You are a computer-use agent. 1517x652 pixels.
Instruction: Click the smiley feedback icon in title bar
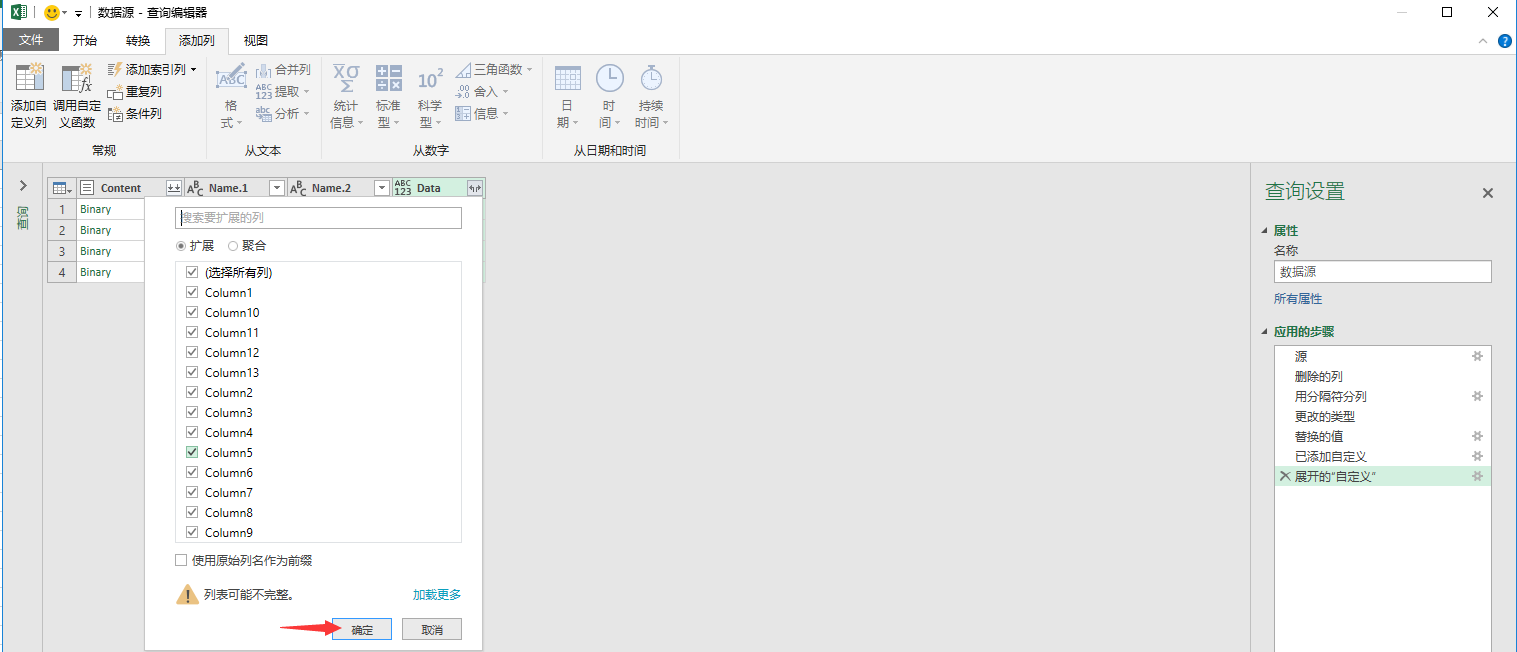[x=52, y=12]
